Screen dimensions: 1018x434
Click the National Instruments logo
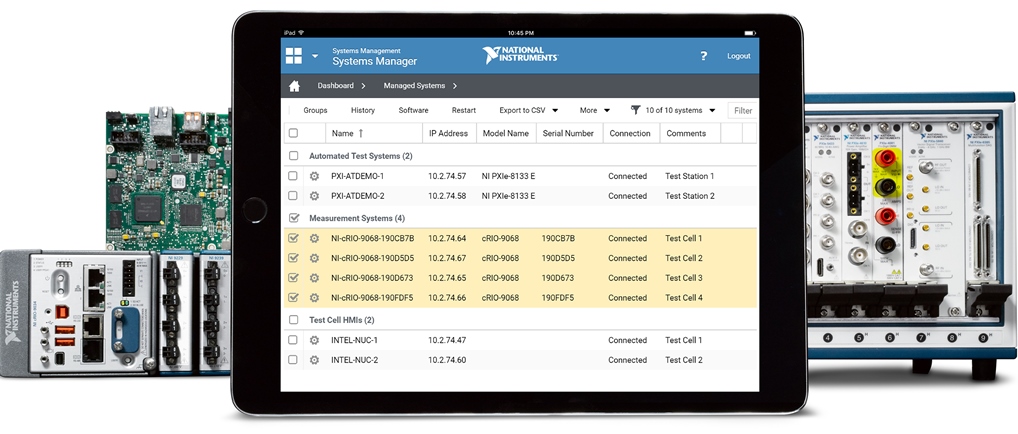[x=513, y=55]
